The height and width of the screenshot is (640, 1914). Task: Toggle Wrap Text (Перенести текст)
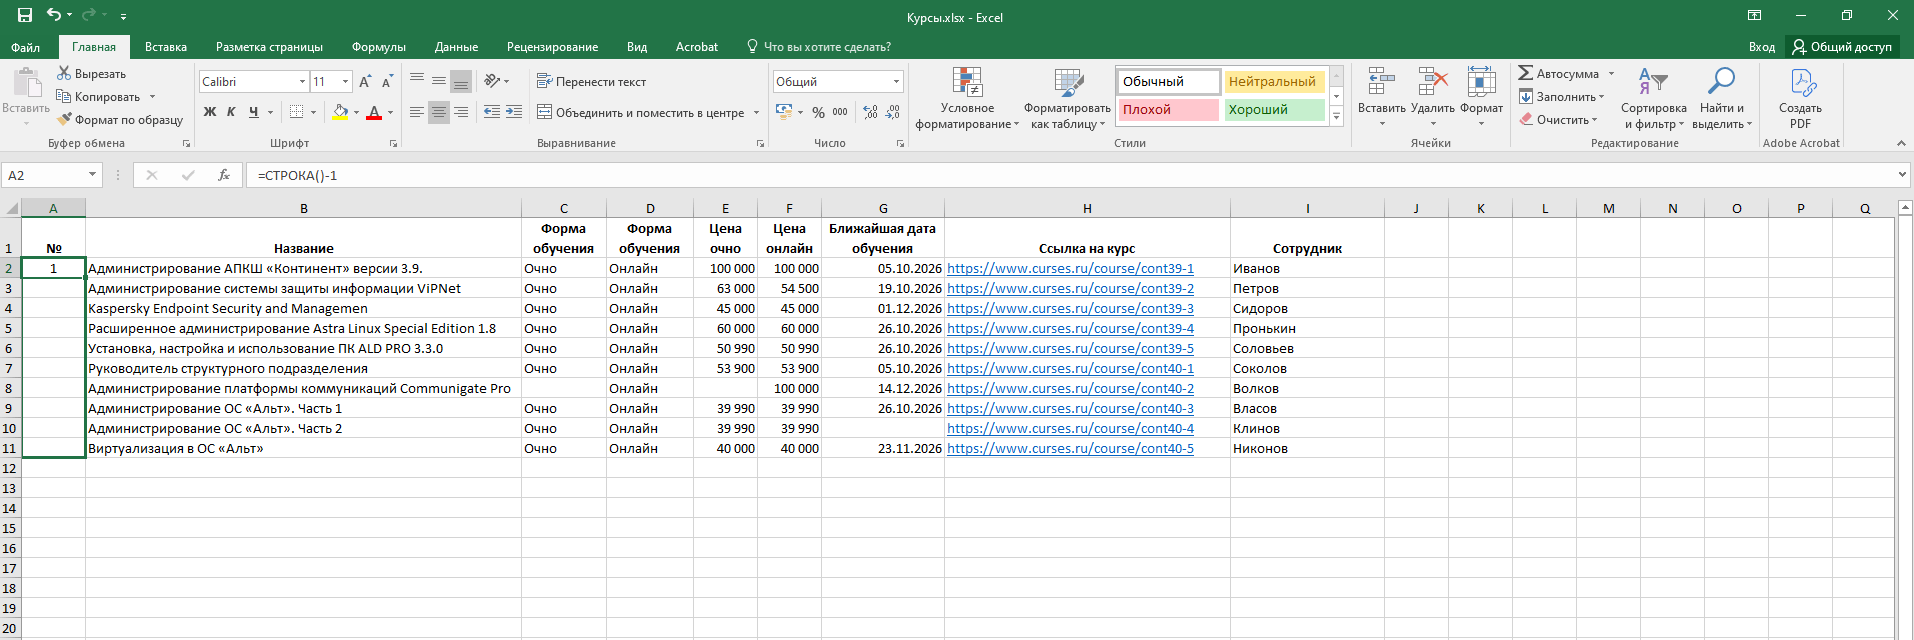click(x=592, y=82)
